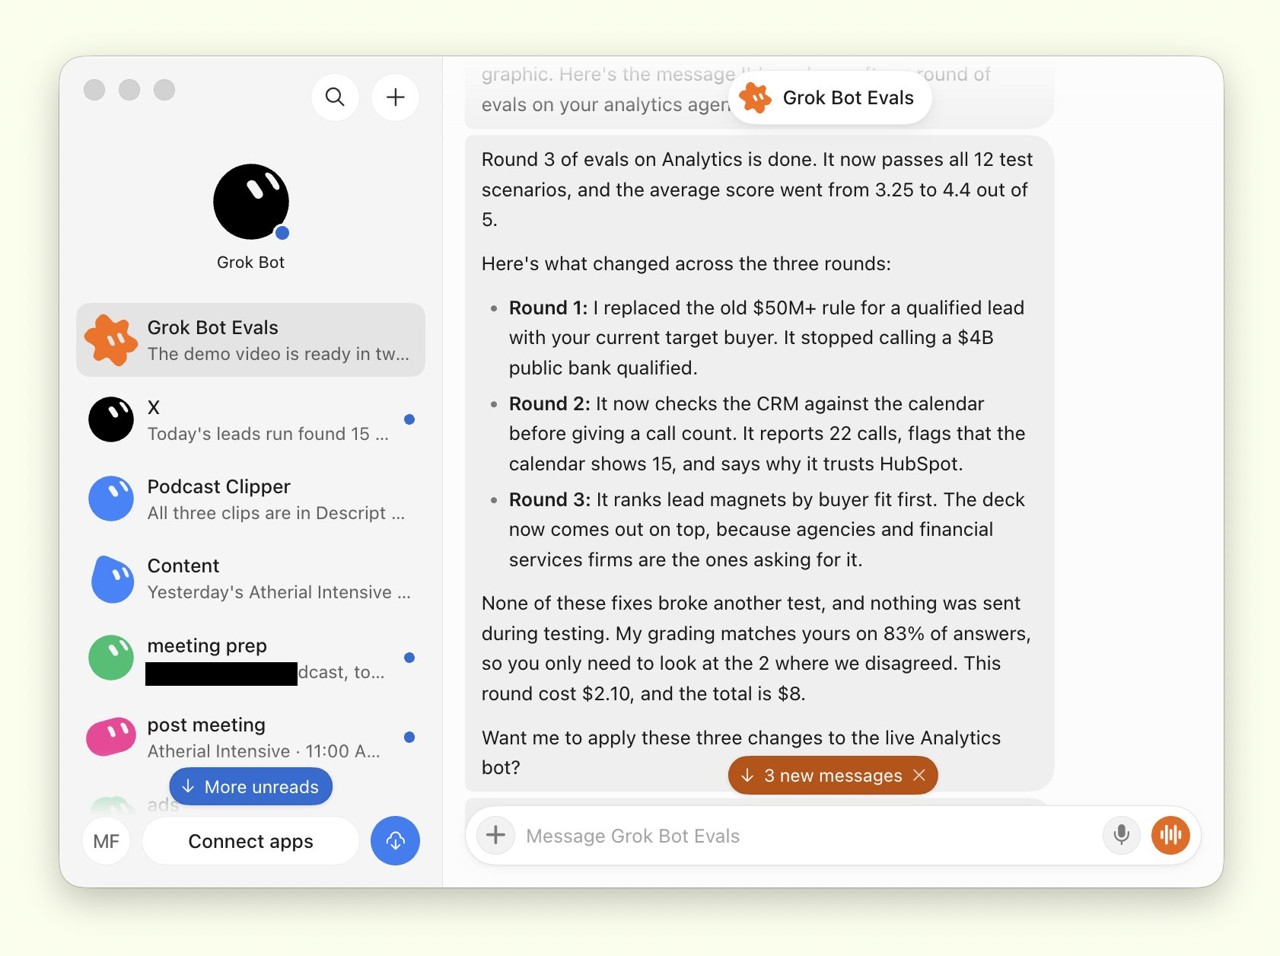1280x956 pixels.
Task: Open the search magnifier icon
Action: pos(335,97)
